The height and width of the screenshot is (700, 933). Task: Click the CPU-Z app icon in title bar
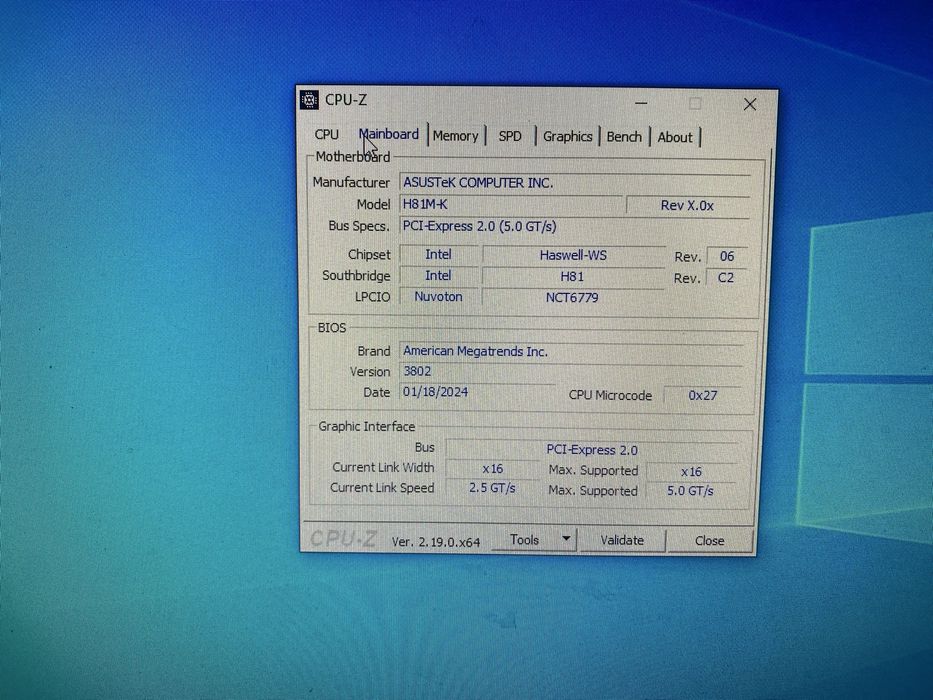coord(309,100)
